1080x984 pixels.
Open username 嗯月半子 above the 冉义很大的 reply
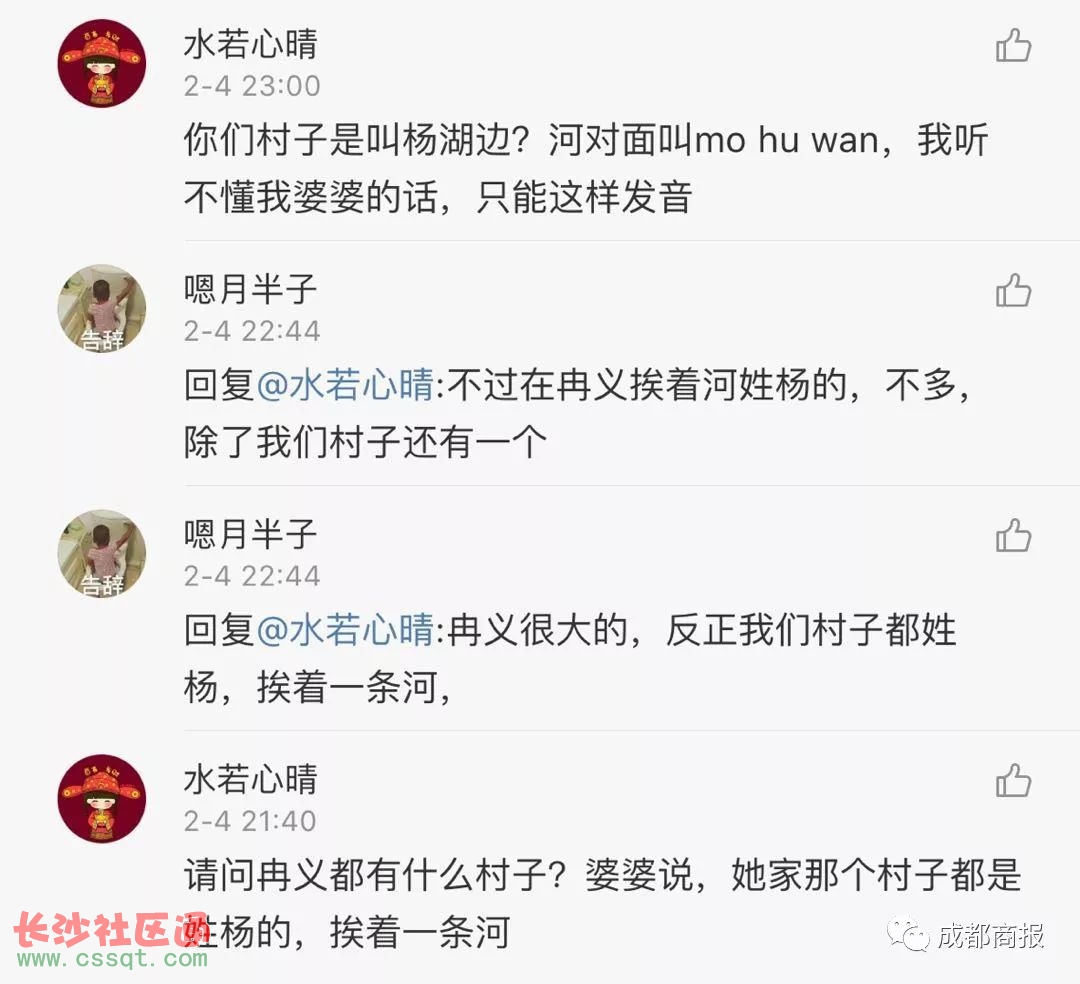(x=250, y=534)
